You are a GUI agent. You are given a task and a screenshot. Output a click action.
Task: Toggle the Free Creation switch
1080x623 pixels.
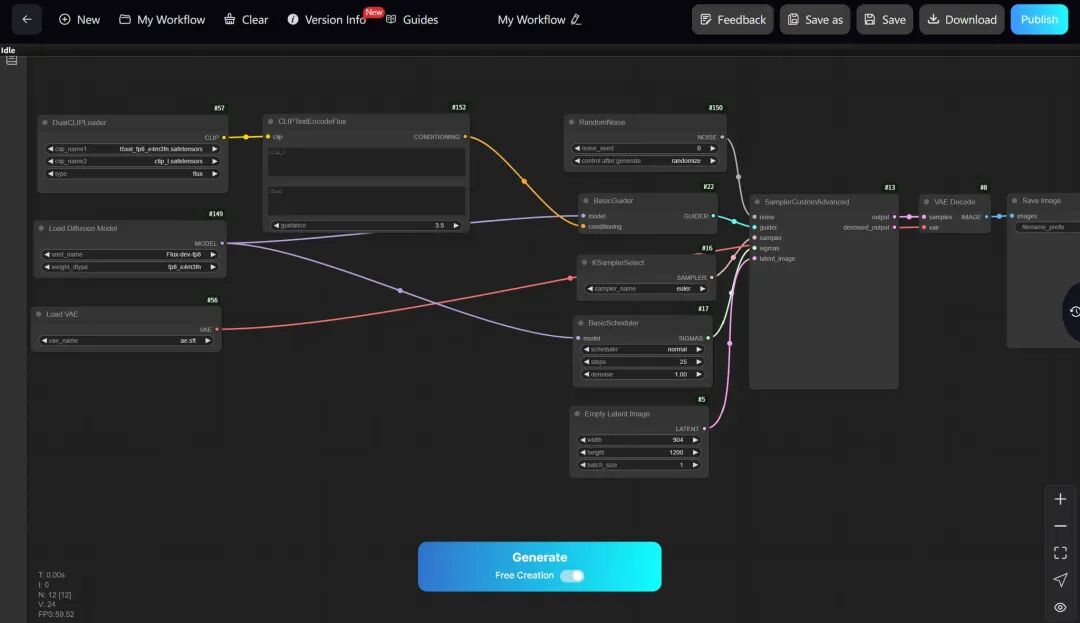pos(572,576)
